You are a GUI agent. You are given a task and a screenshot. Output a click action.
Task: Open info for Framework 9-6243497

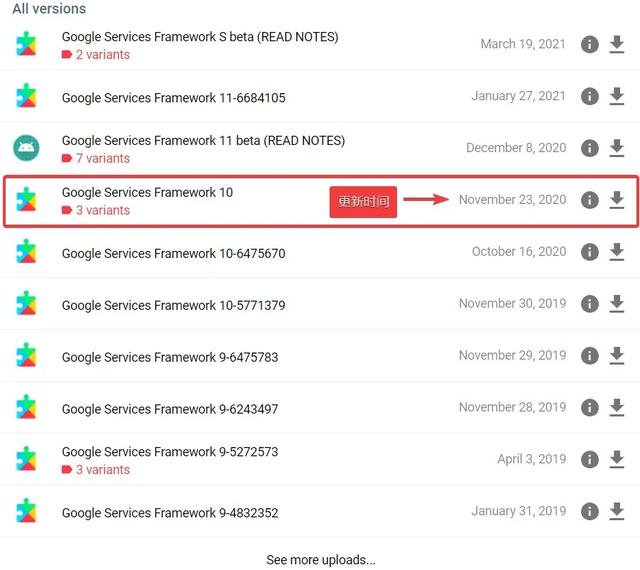[589, 407]
